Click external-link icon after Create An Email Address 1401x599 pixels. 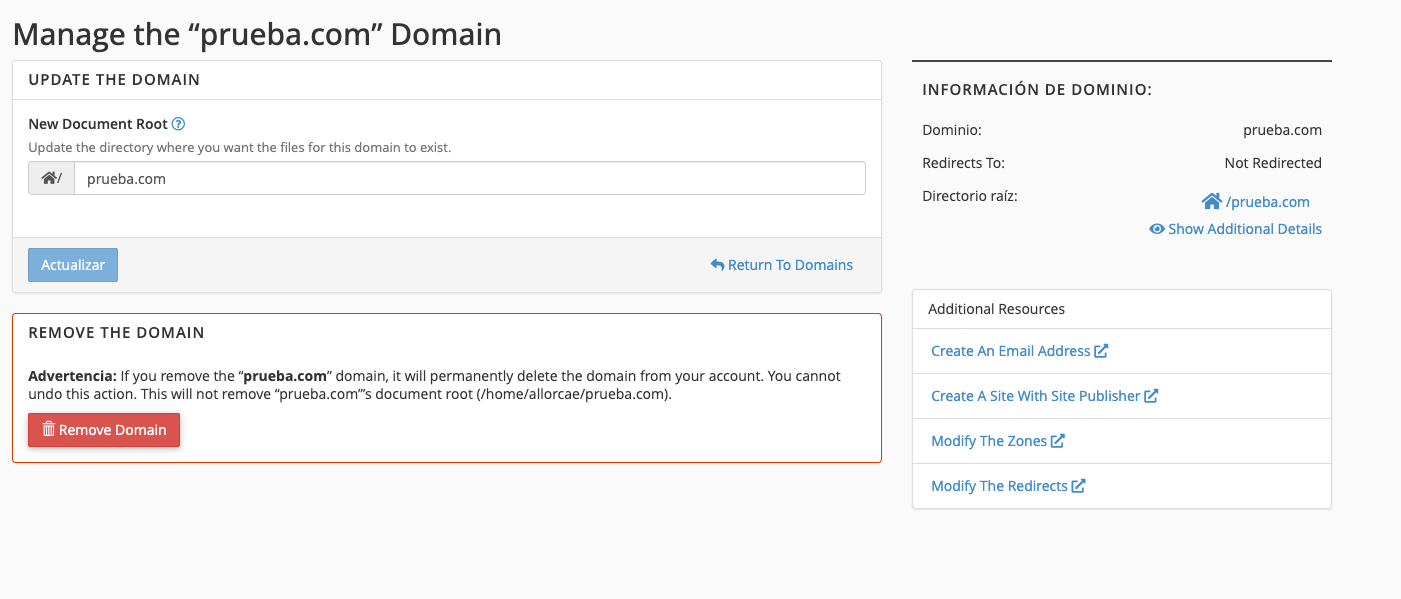[1101, 351]
